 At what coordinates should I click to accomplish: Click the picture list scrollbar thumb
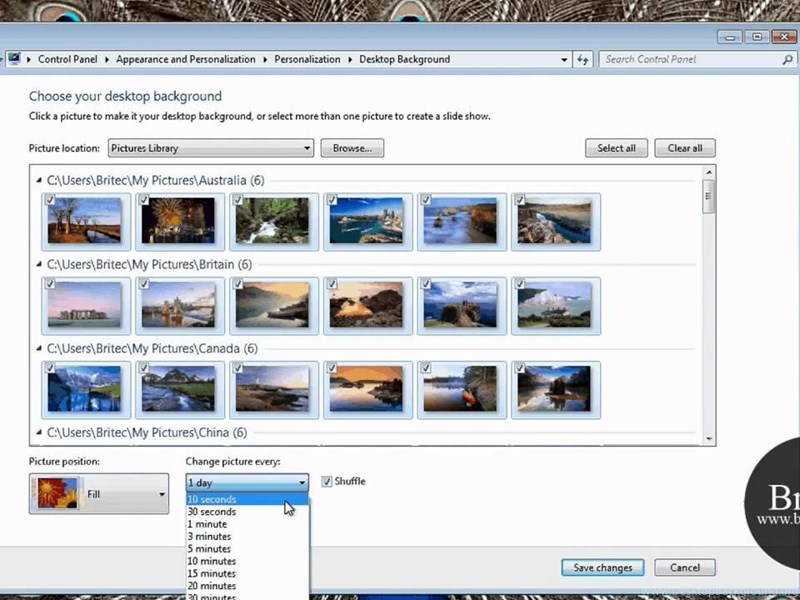[x=708, y=197]
